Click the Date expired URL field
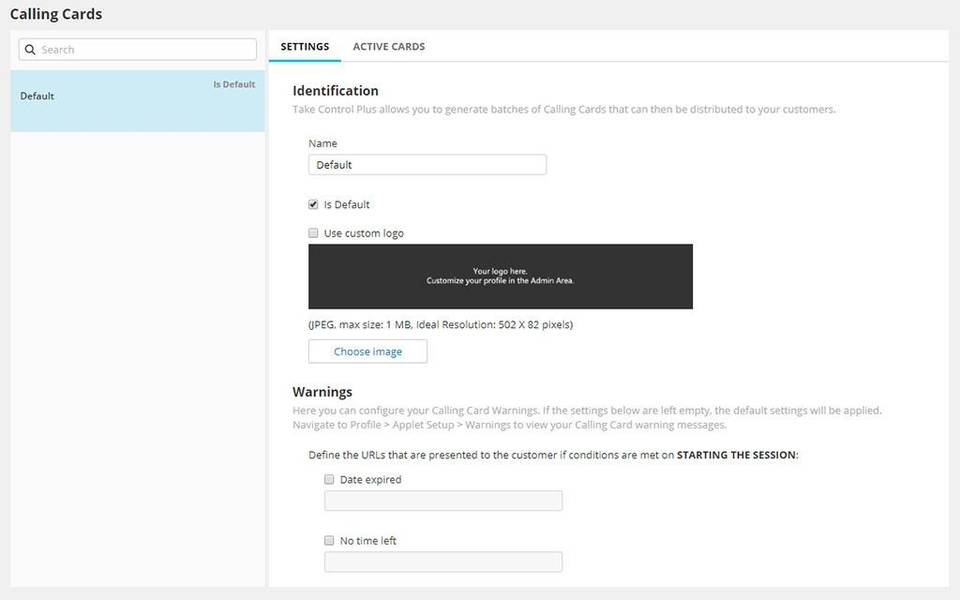Screen dimensions: 960x600 point(442,500)
